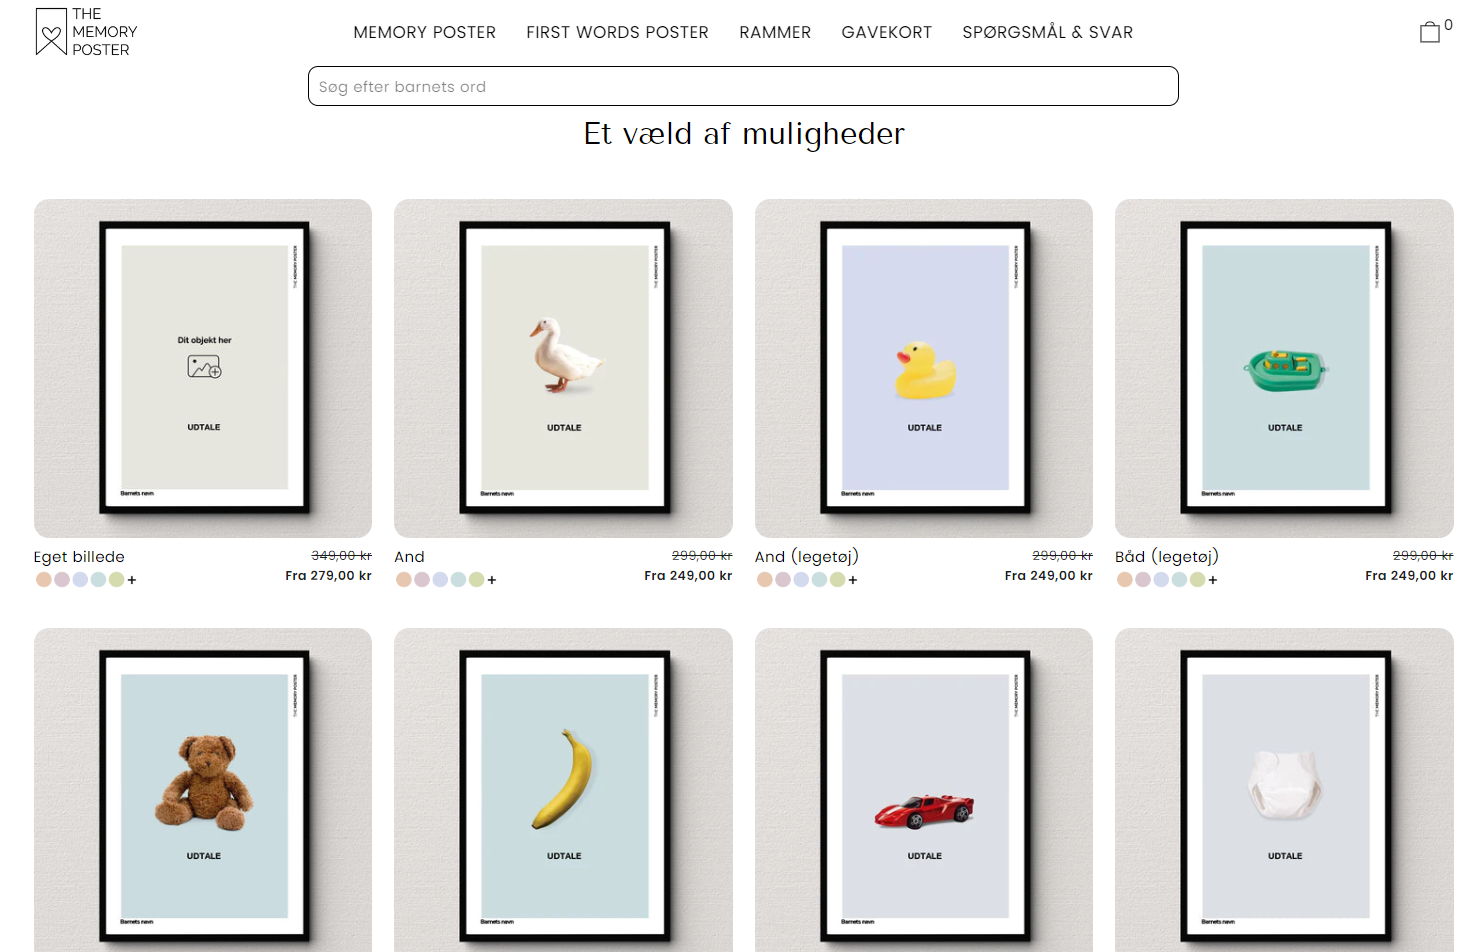Show more colors plus under And (legetøj)
The image size is (1463, 952).
[x=853, y=580]
